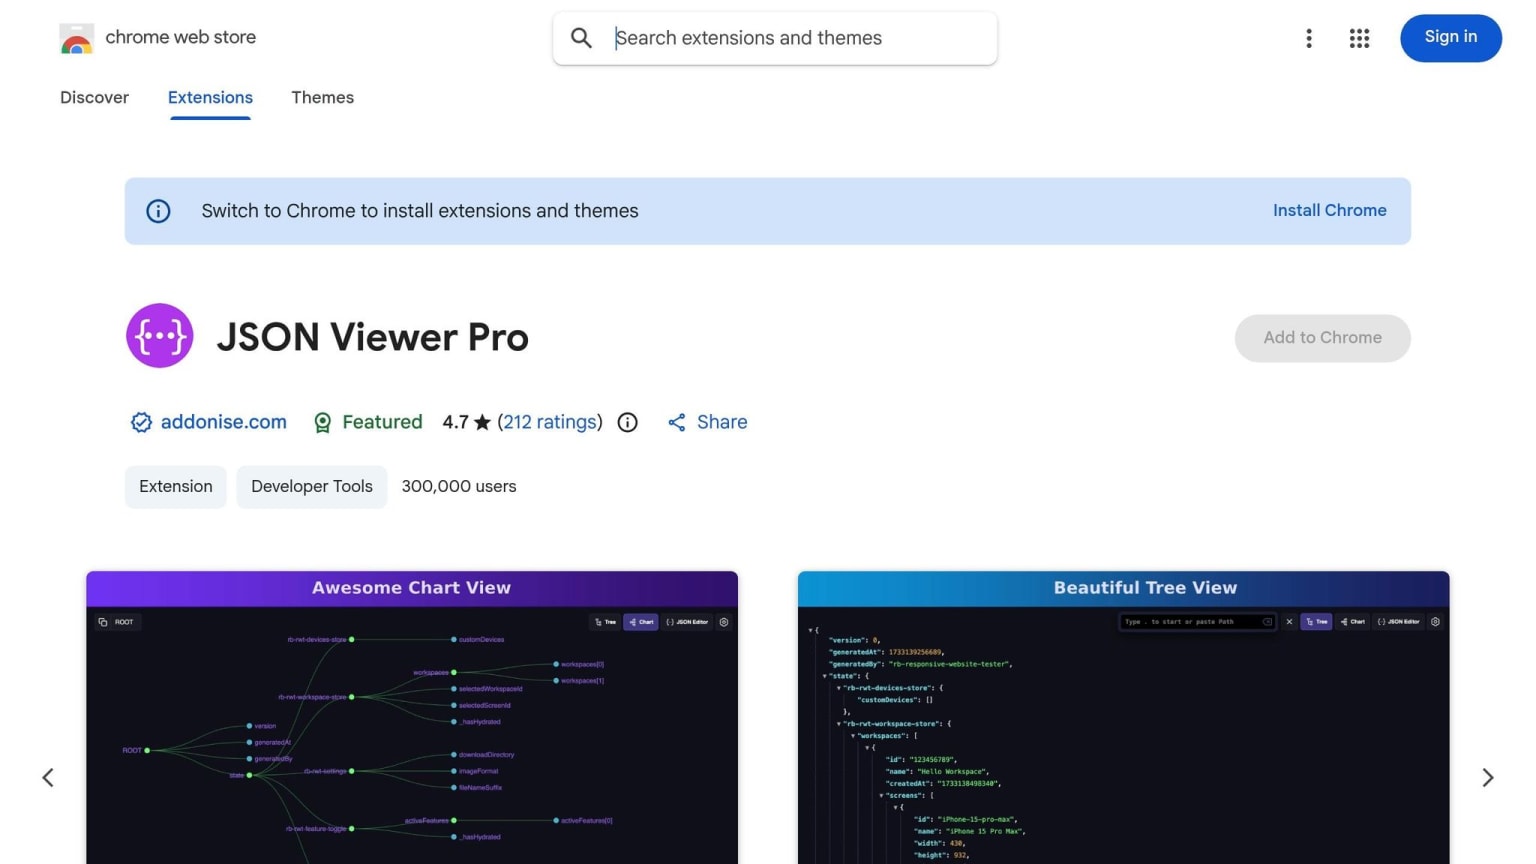
Task: Open the addonise.com publisher link
Action: pos(223,422)
